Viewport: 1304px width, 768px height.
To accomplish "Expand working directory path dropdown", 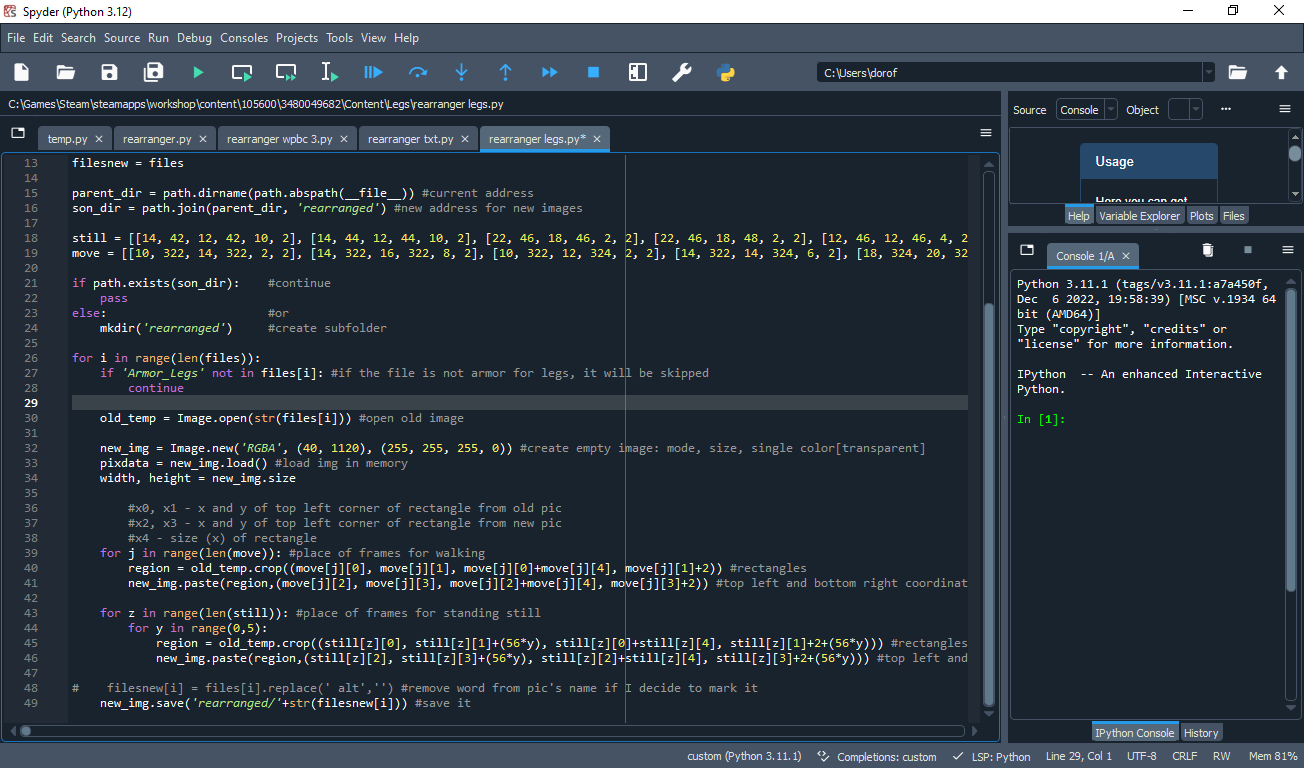I will click(1209, 72).
